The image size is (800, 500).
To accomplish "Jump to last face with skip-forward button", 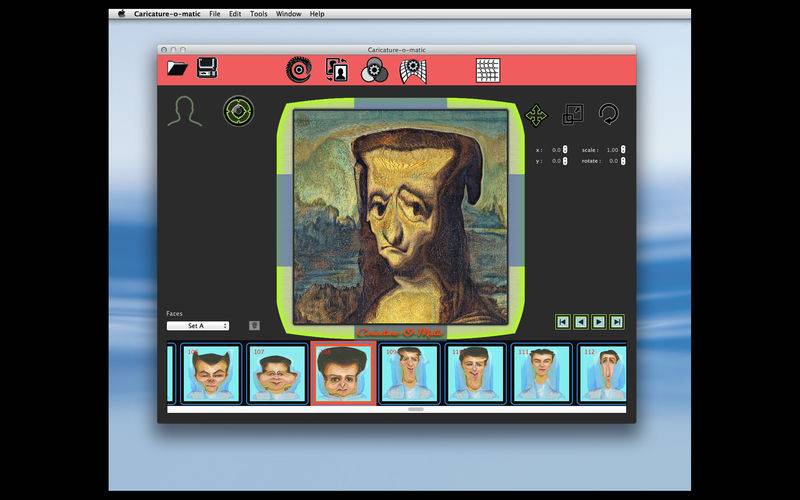I will pos(617,322).
